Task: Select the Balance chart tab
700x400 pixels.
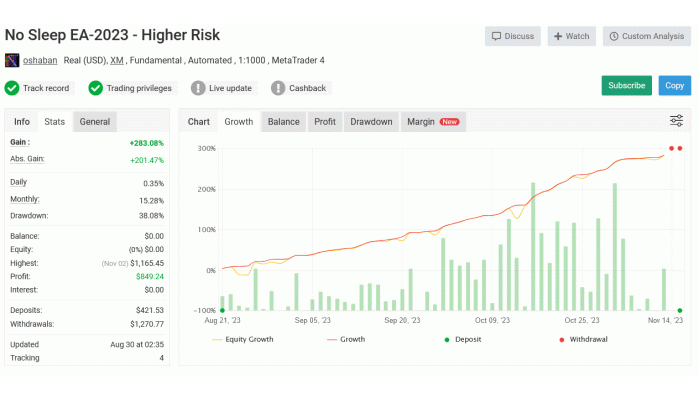Action: 283,122
